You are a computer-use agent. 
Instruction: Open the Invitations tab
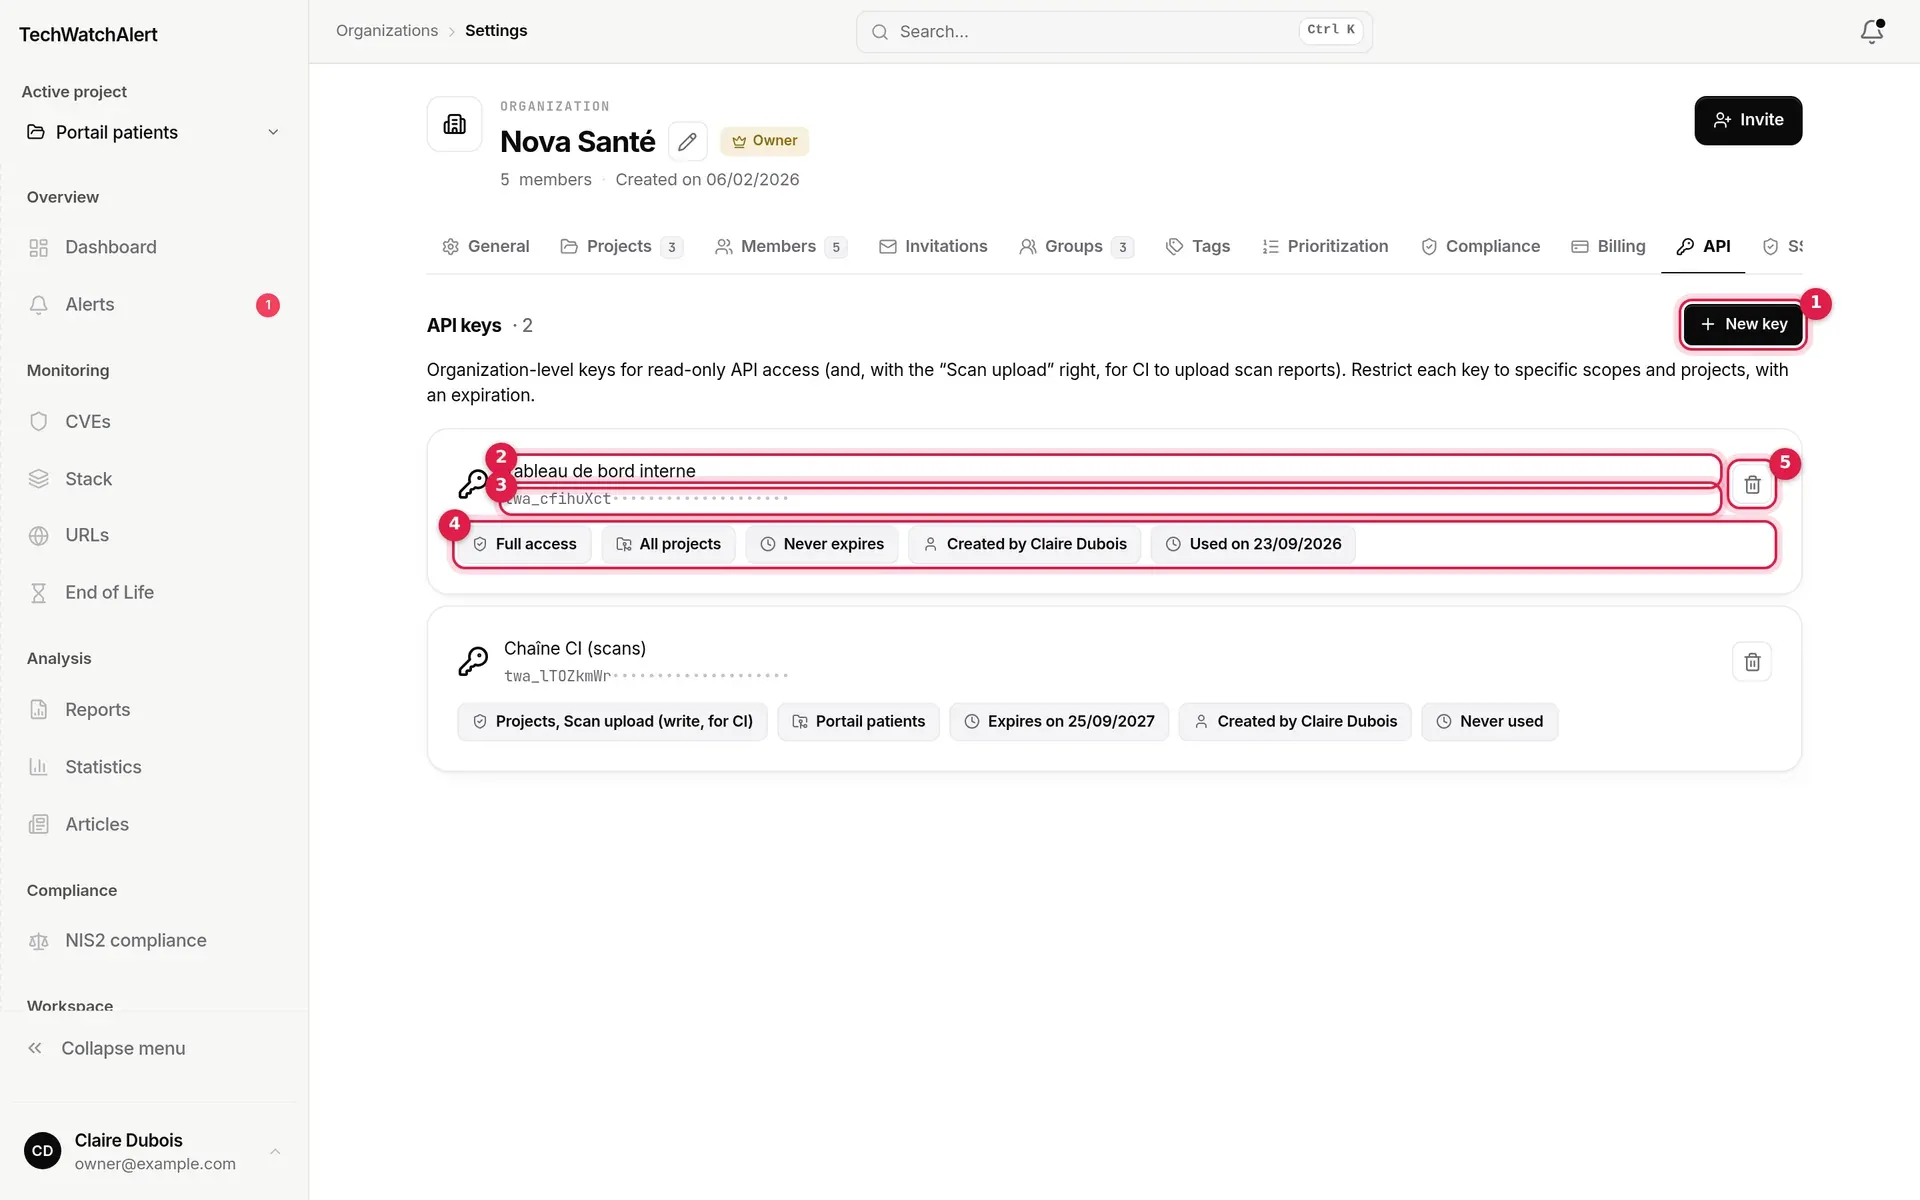point(933,247)
